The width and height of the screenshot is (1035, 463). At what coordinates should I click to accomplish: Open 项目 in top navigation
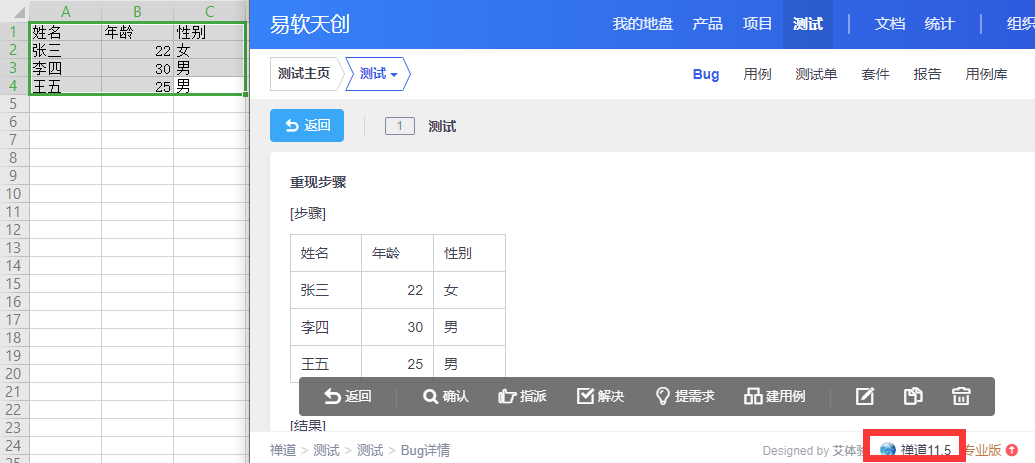click(757, 24)
